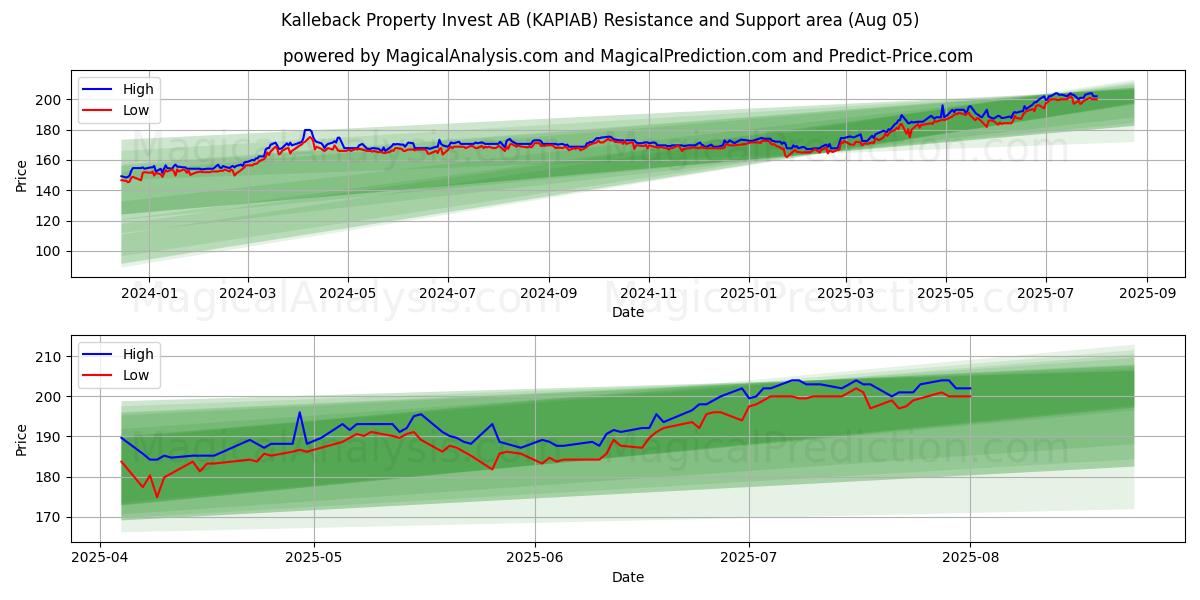Click the 2024-07 tick label

pyautogui.click(x=448, y=294)
